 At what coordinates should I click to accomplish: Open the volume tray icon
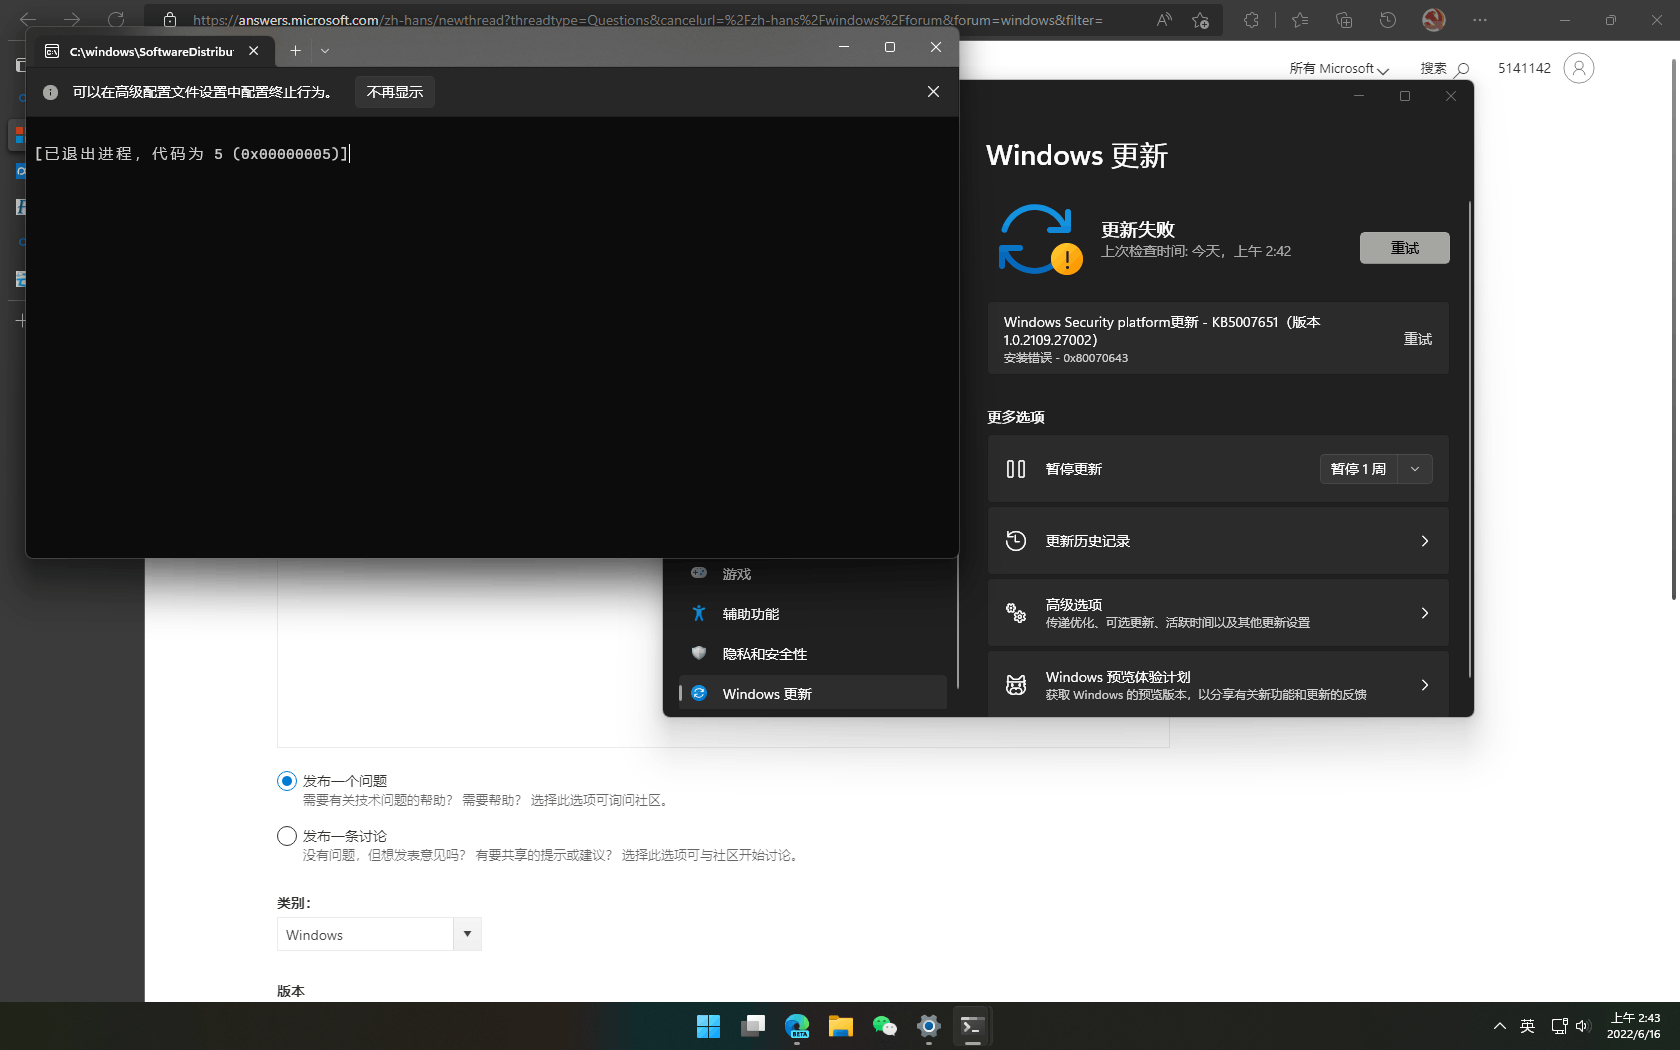click(1583, 1026)
